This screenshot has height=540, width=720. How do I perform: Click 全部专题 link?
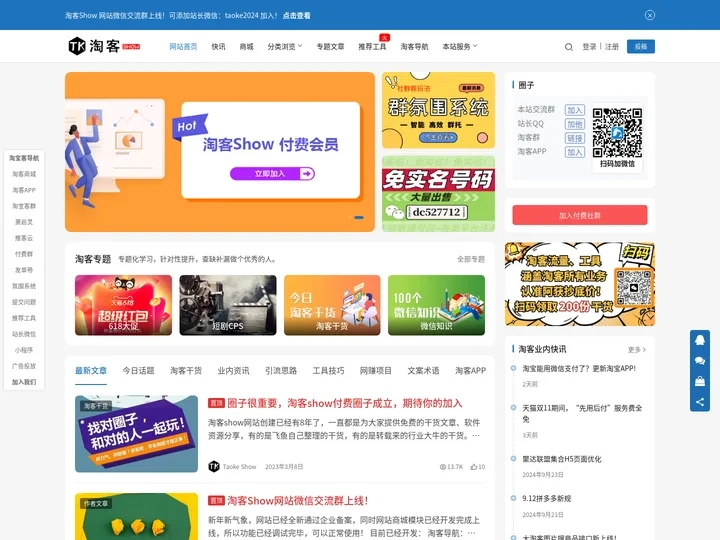tap(471, 259)
